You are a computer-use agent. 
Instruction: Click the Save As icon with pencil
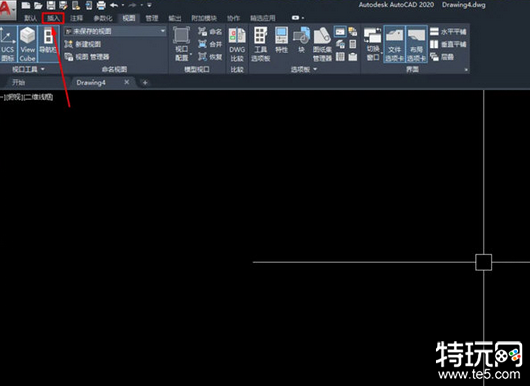pyautogui.click(x=63, y=5)
